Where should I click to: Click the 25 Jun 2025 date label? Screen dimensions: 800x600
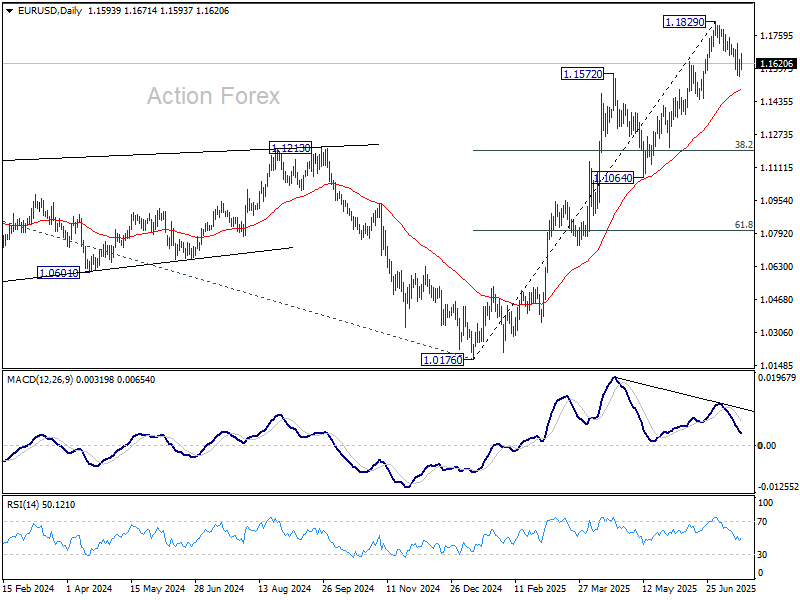coord(732,590)
